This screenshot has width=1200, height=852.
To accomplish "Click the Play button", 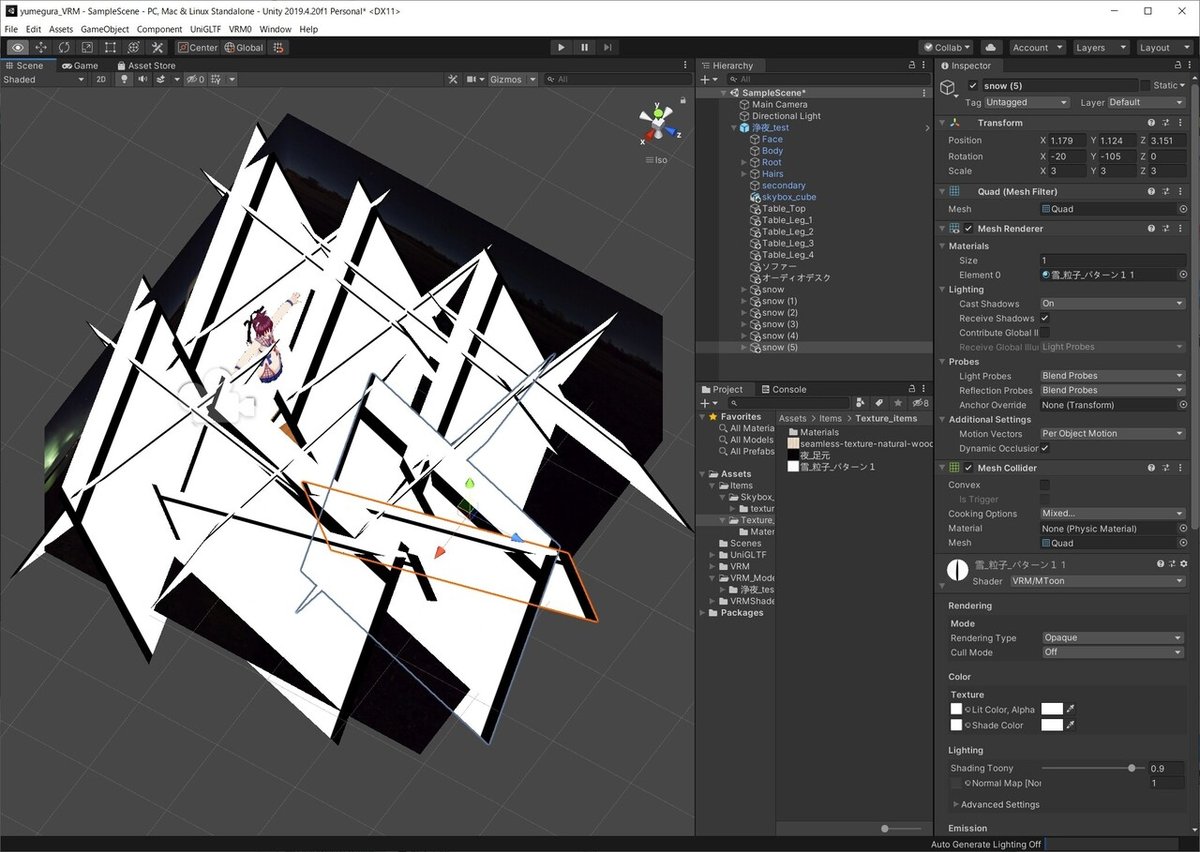I will (x=561, y=47).
